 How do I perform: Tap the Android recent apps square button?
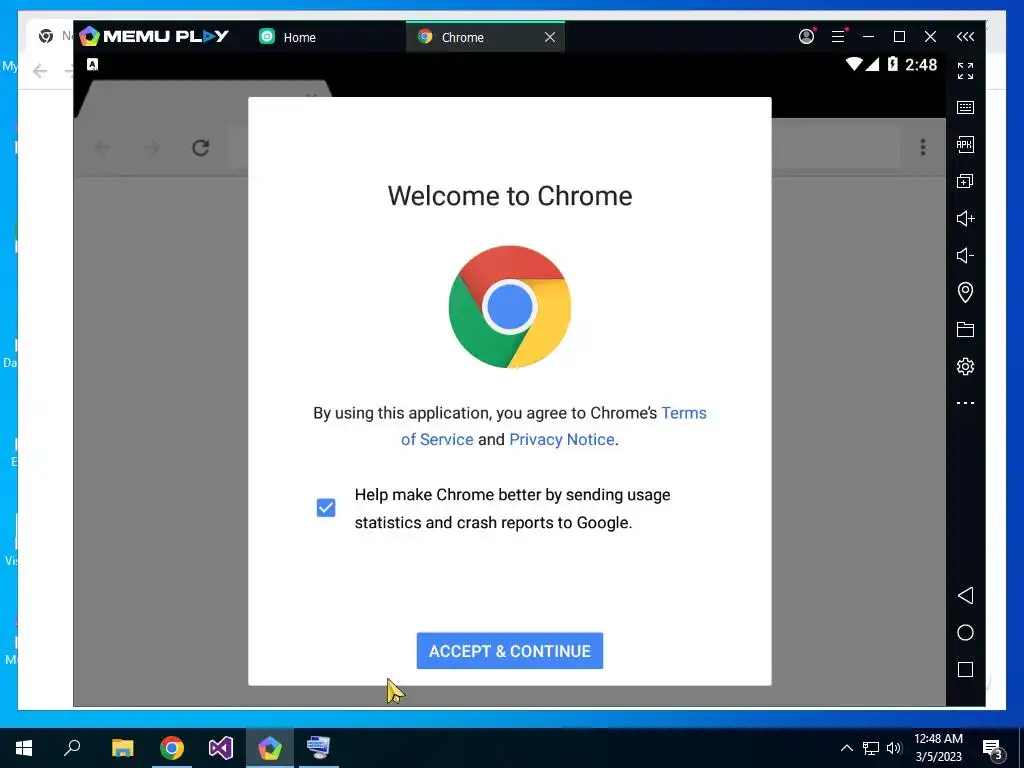point(965,669)
